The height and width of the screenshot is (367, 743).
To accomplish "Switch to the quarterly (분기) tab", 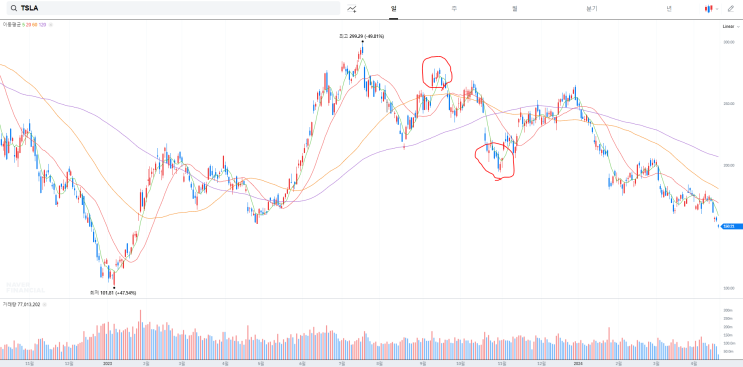I will 592,9.
